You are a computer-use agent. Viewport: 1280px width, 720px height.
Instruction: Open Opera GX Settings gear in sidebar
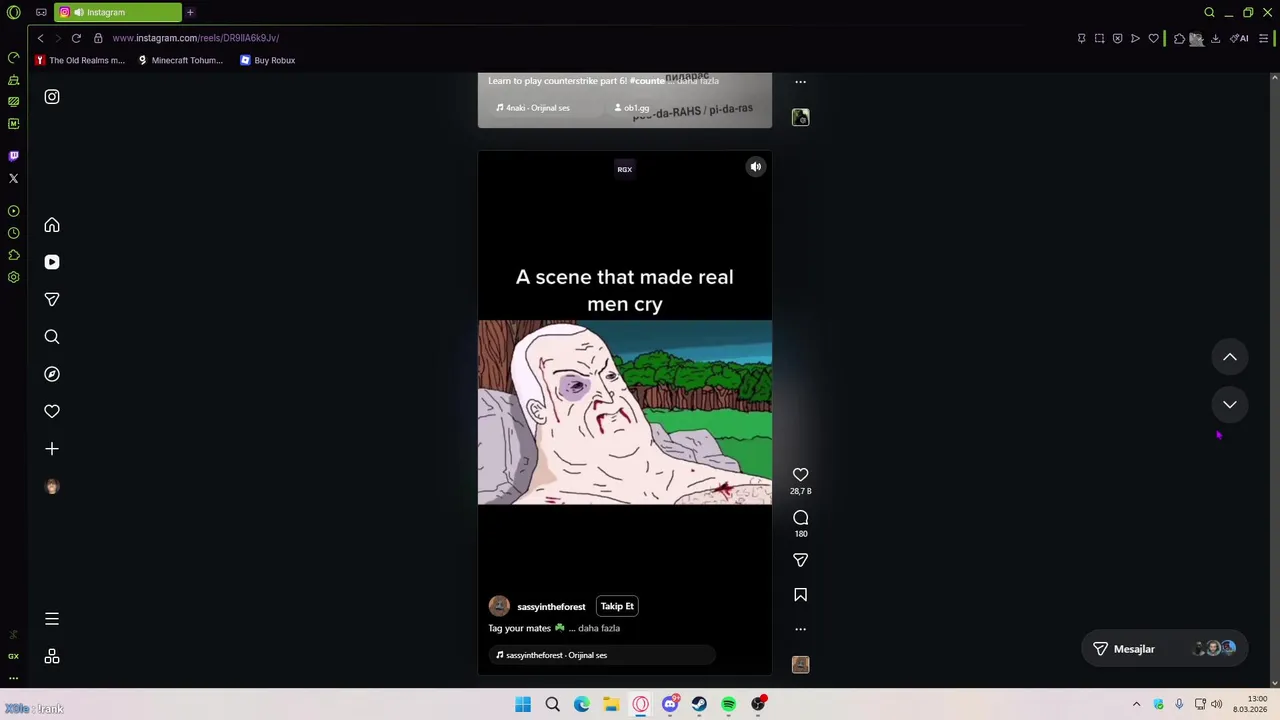point(13,277)
